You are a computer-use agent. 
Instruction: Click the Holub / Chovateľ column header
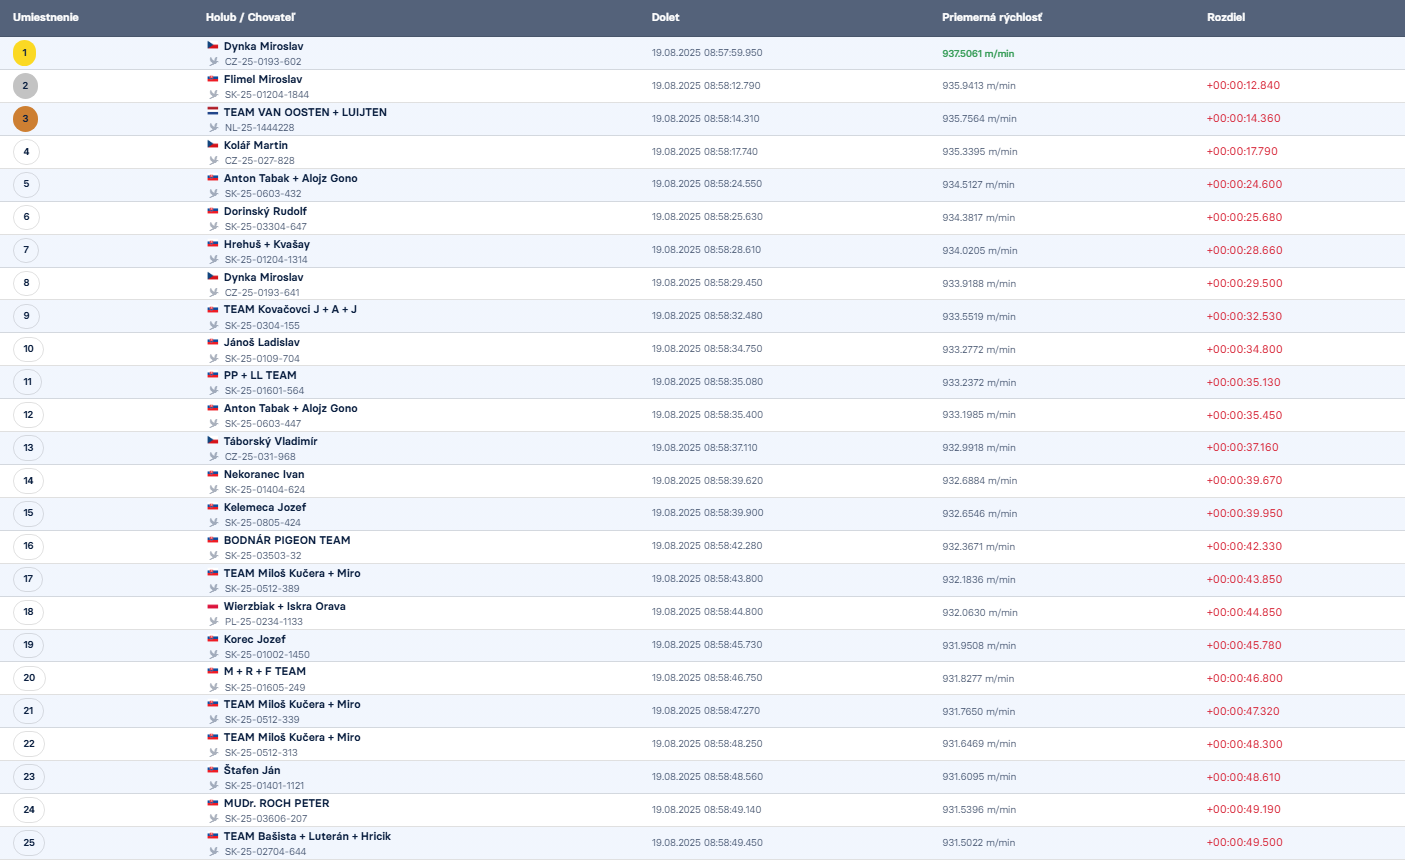click(x=250, y=18)
